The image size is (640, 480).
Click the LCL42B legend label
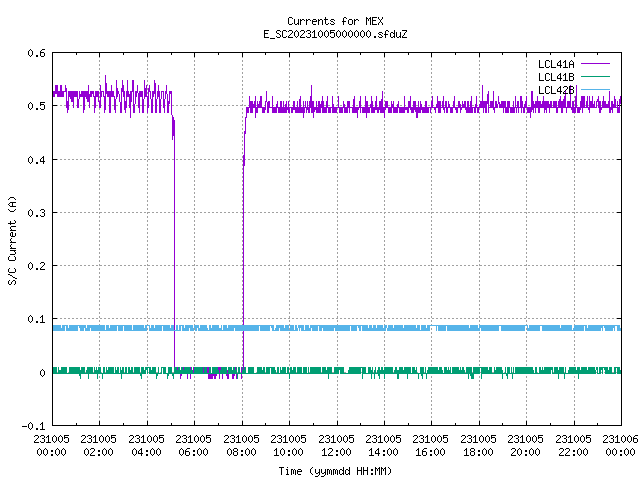coord(556,90)
